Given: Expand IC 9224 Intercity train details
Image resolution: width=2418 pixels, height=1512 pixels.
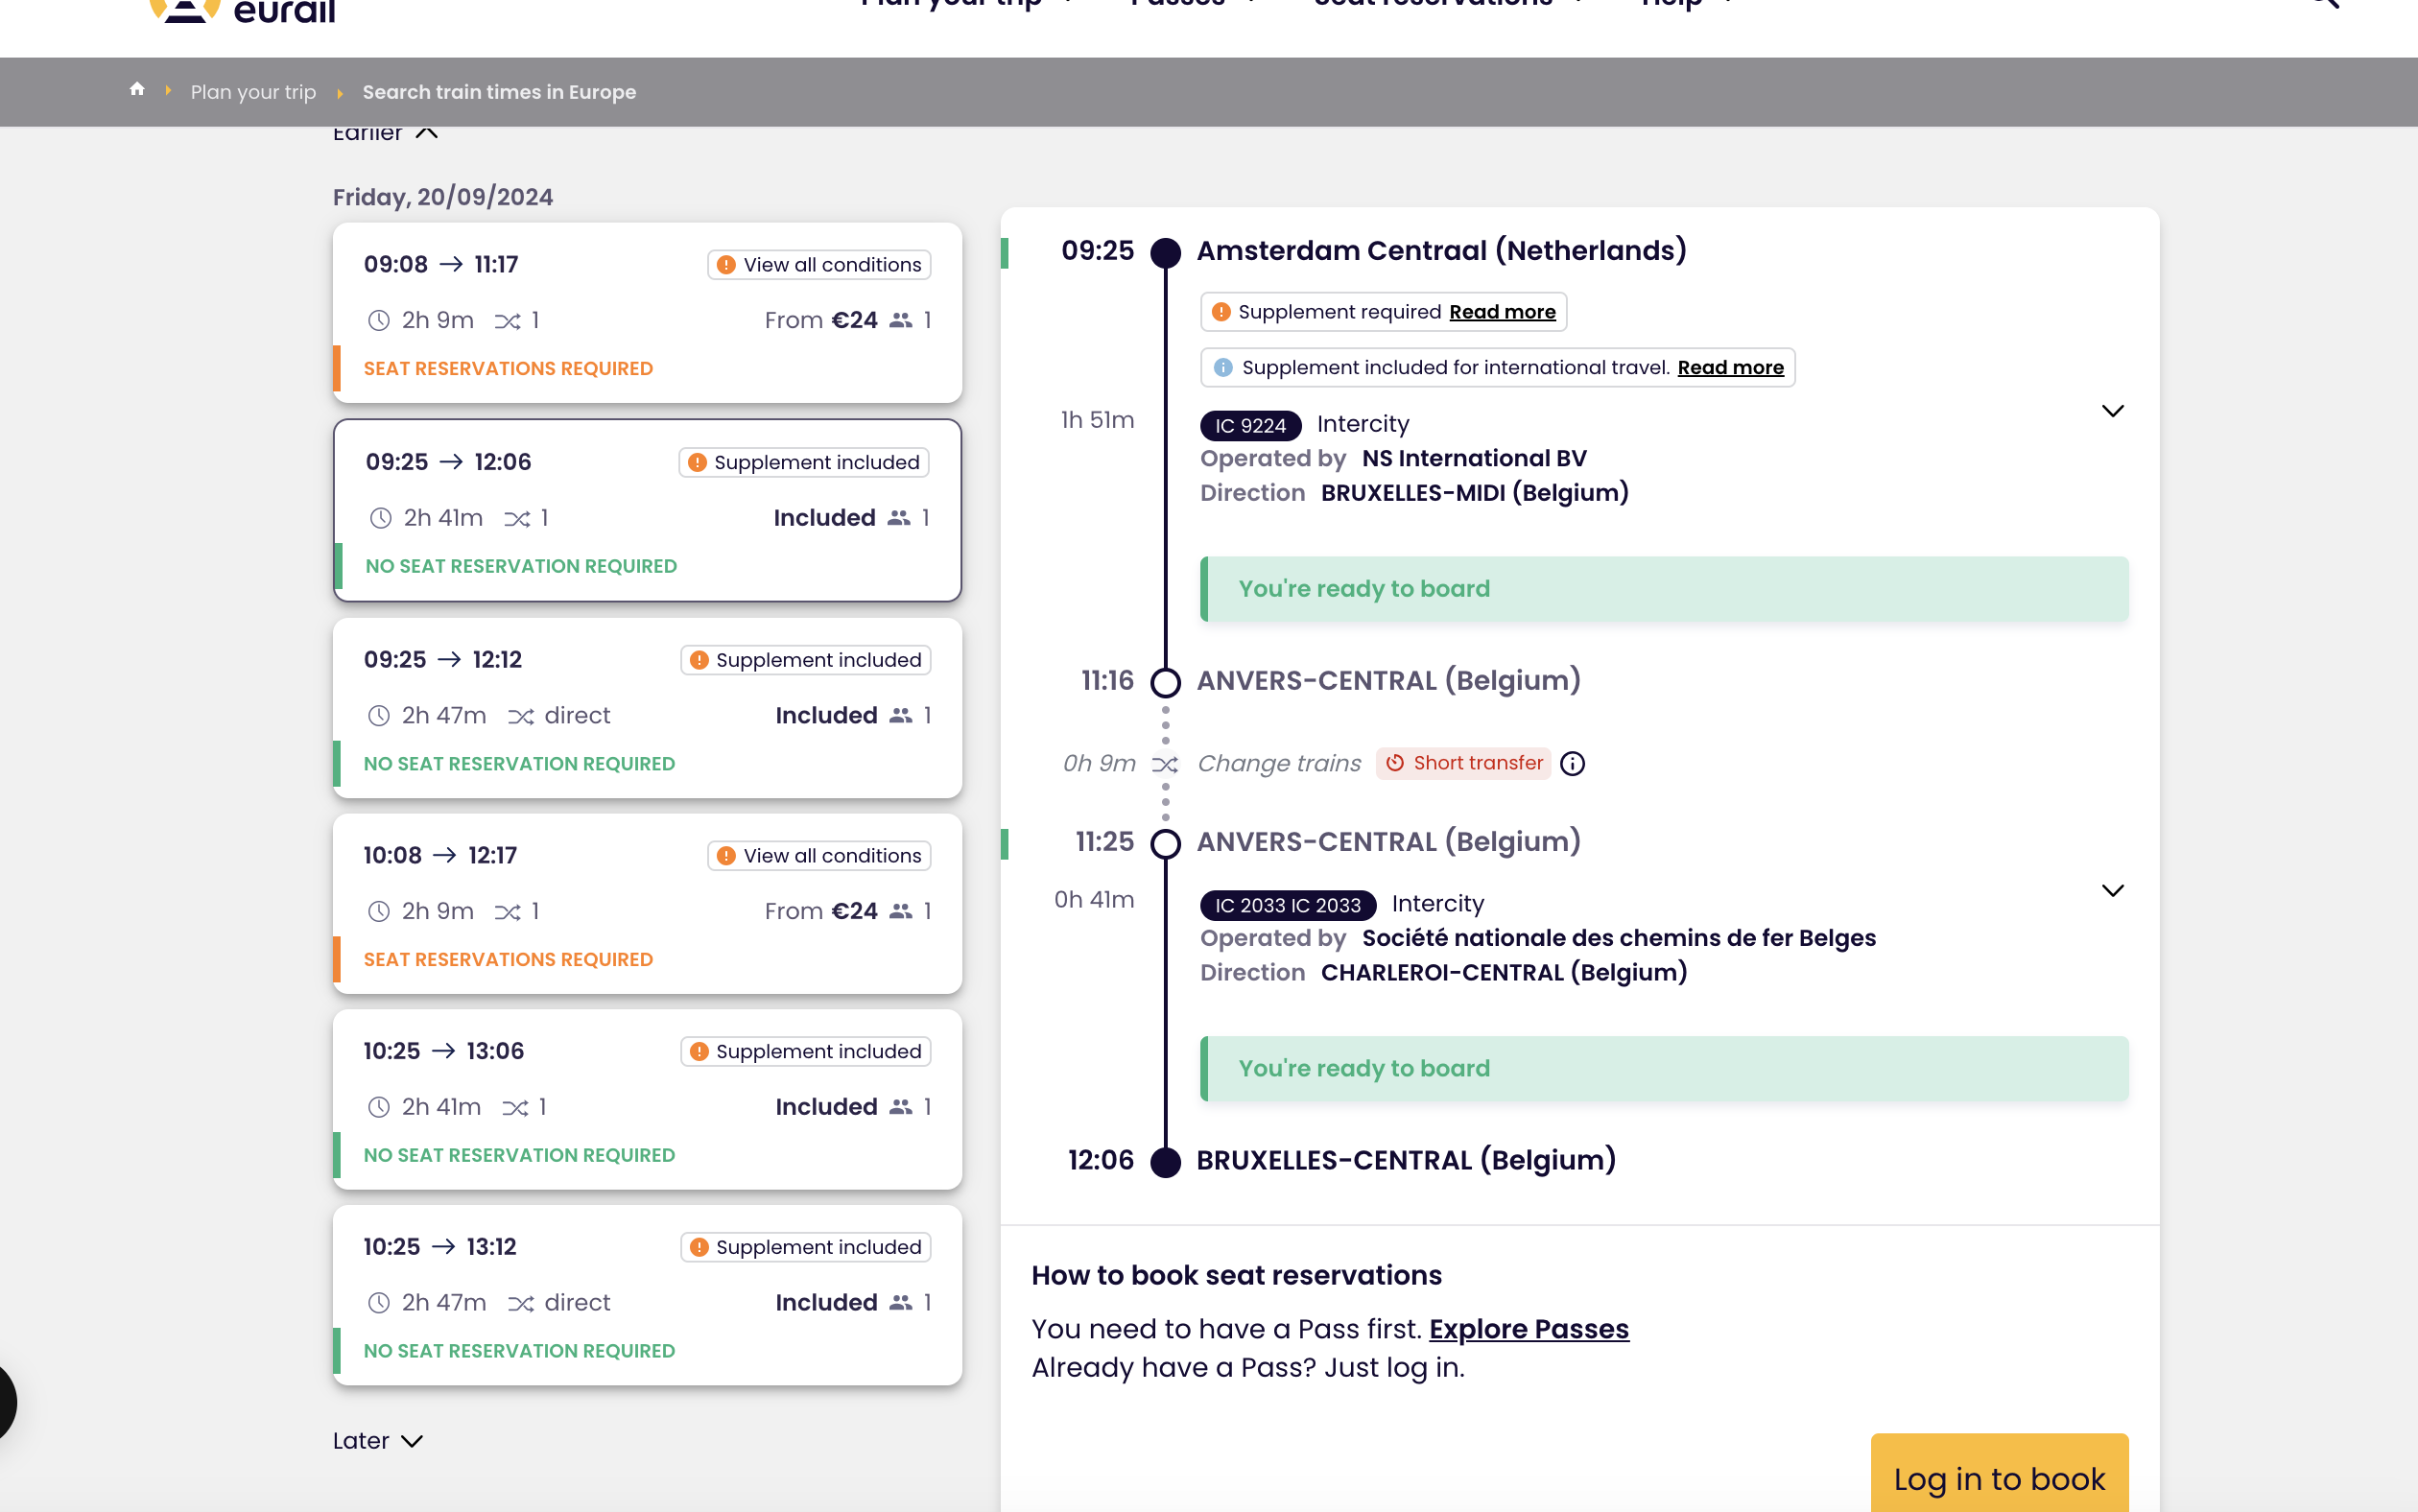Looking at the screenshot, I should tap(2112, 411).
